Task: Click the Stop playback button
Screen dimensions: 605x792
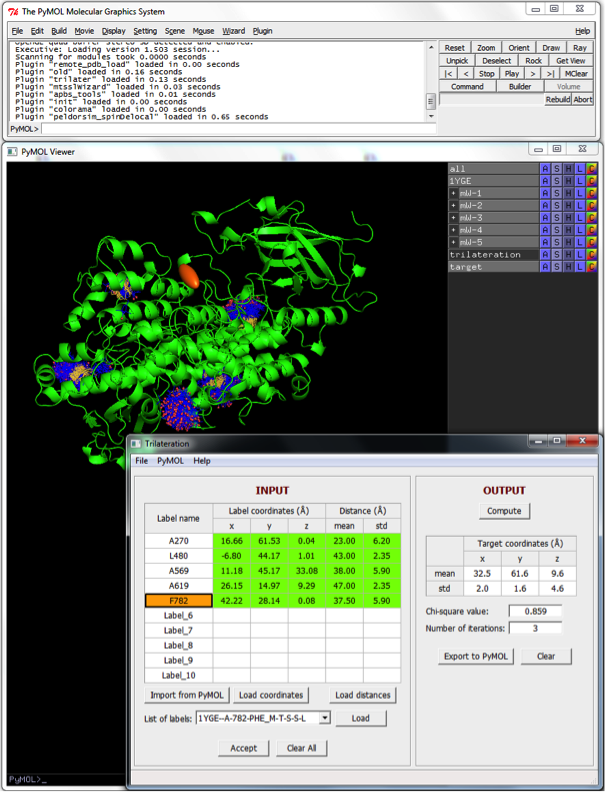Action: (x=486, y=74)
